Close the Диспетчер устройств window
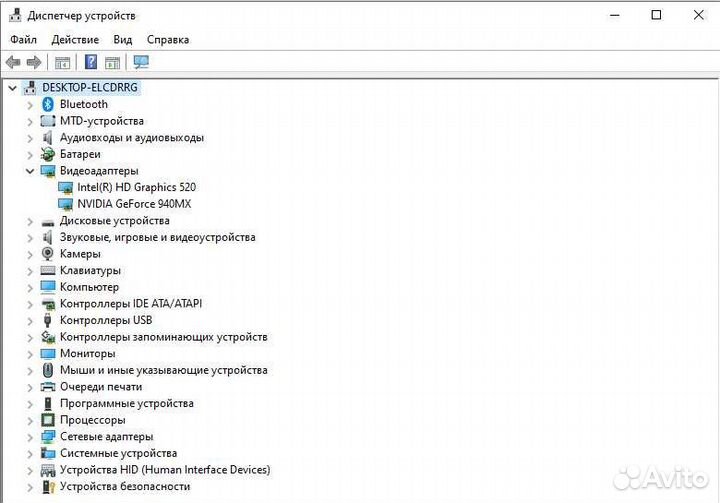 coord(698,15)
